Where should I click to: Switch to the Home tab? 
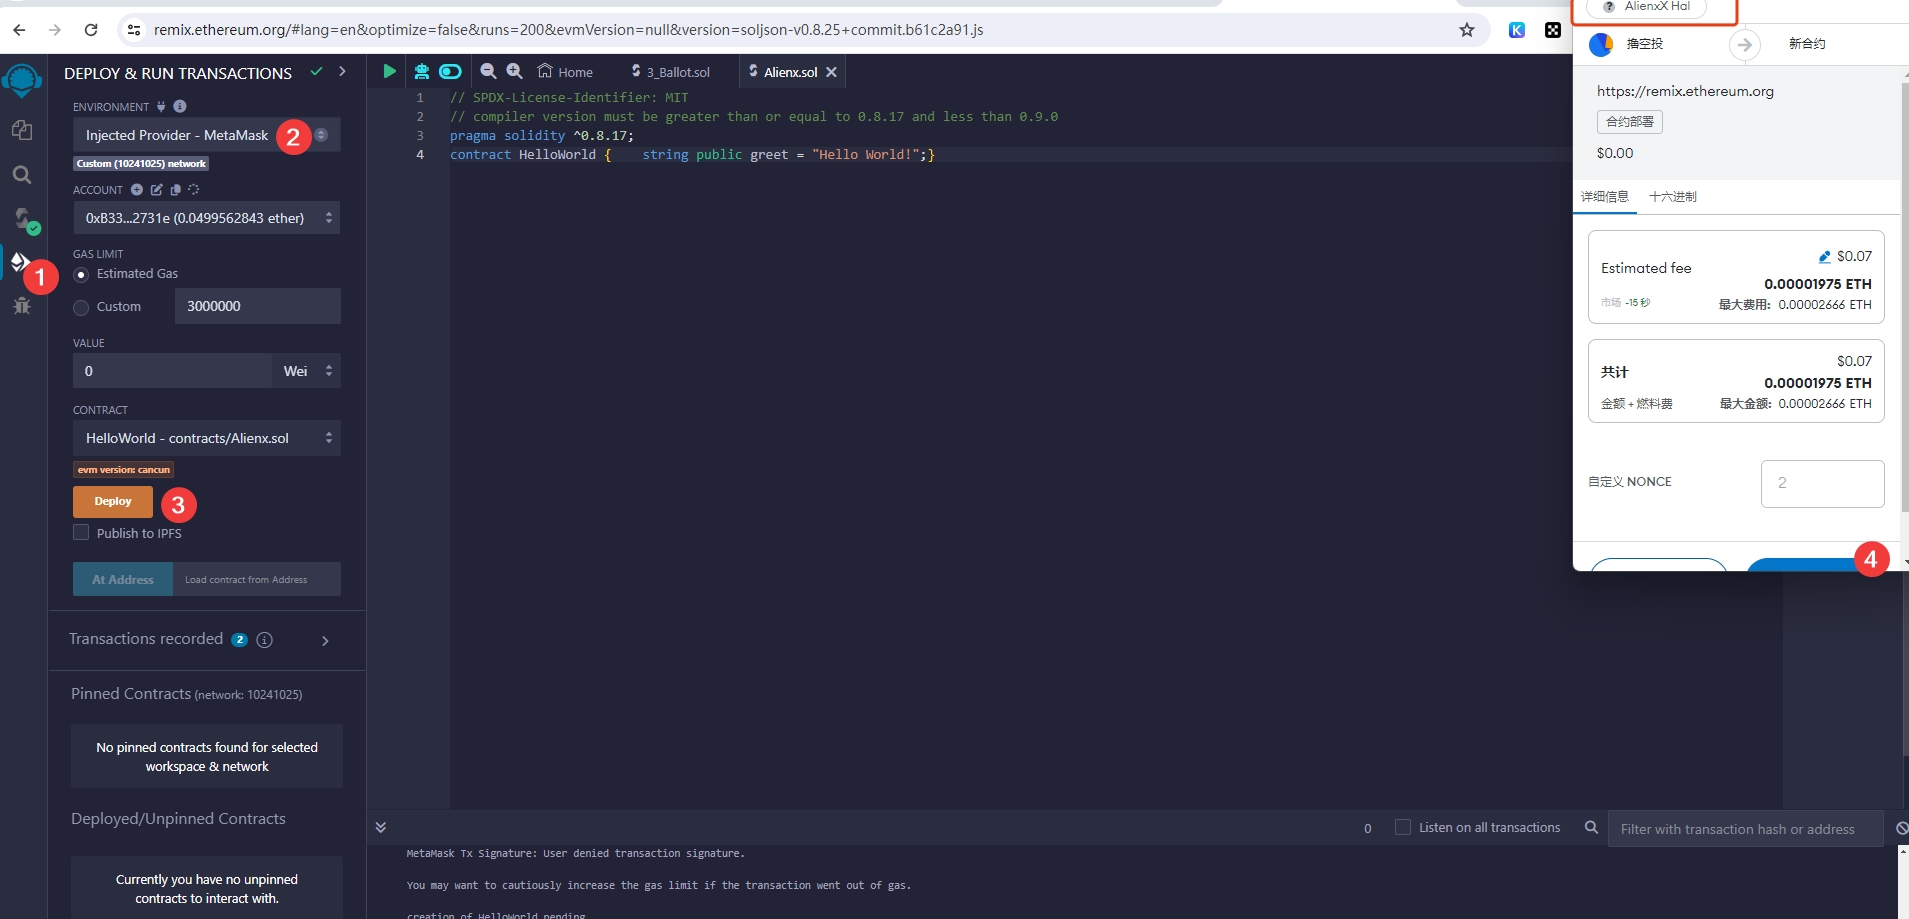(565, 72)
